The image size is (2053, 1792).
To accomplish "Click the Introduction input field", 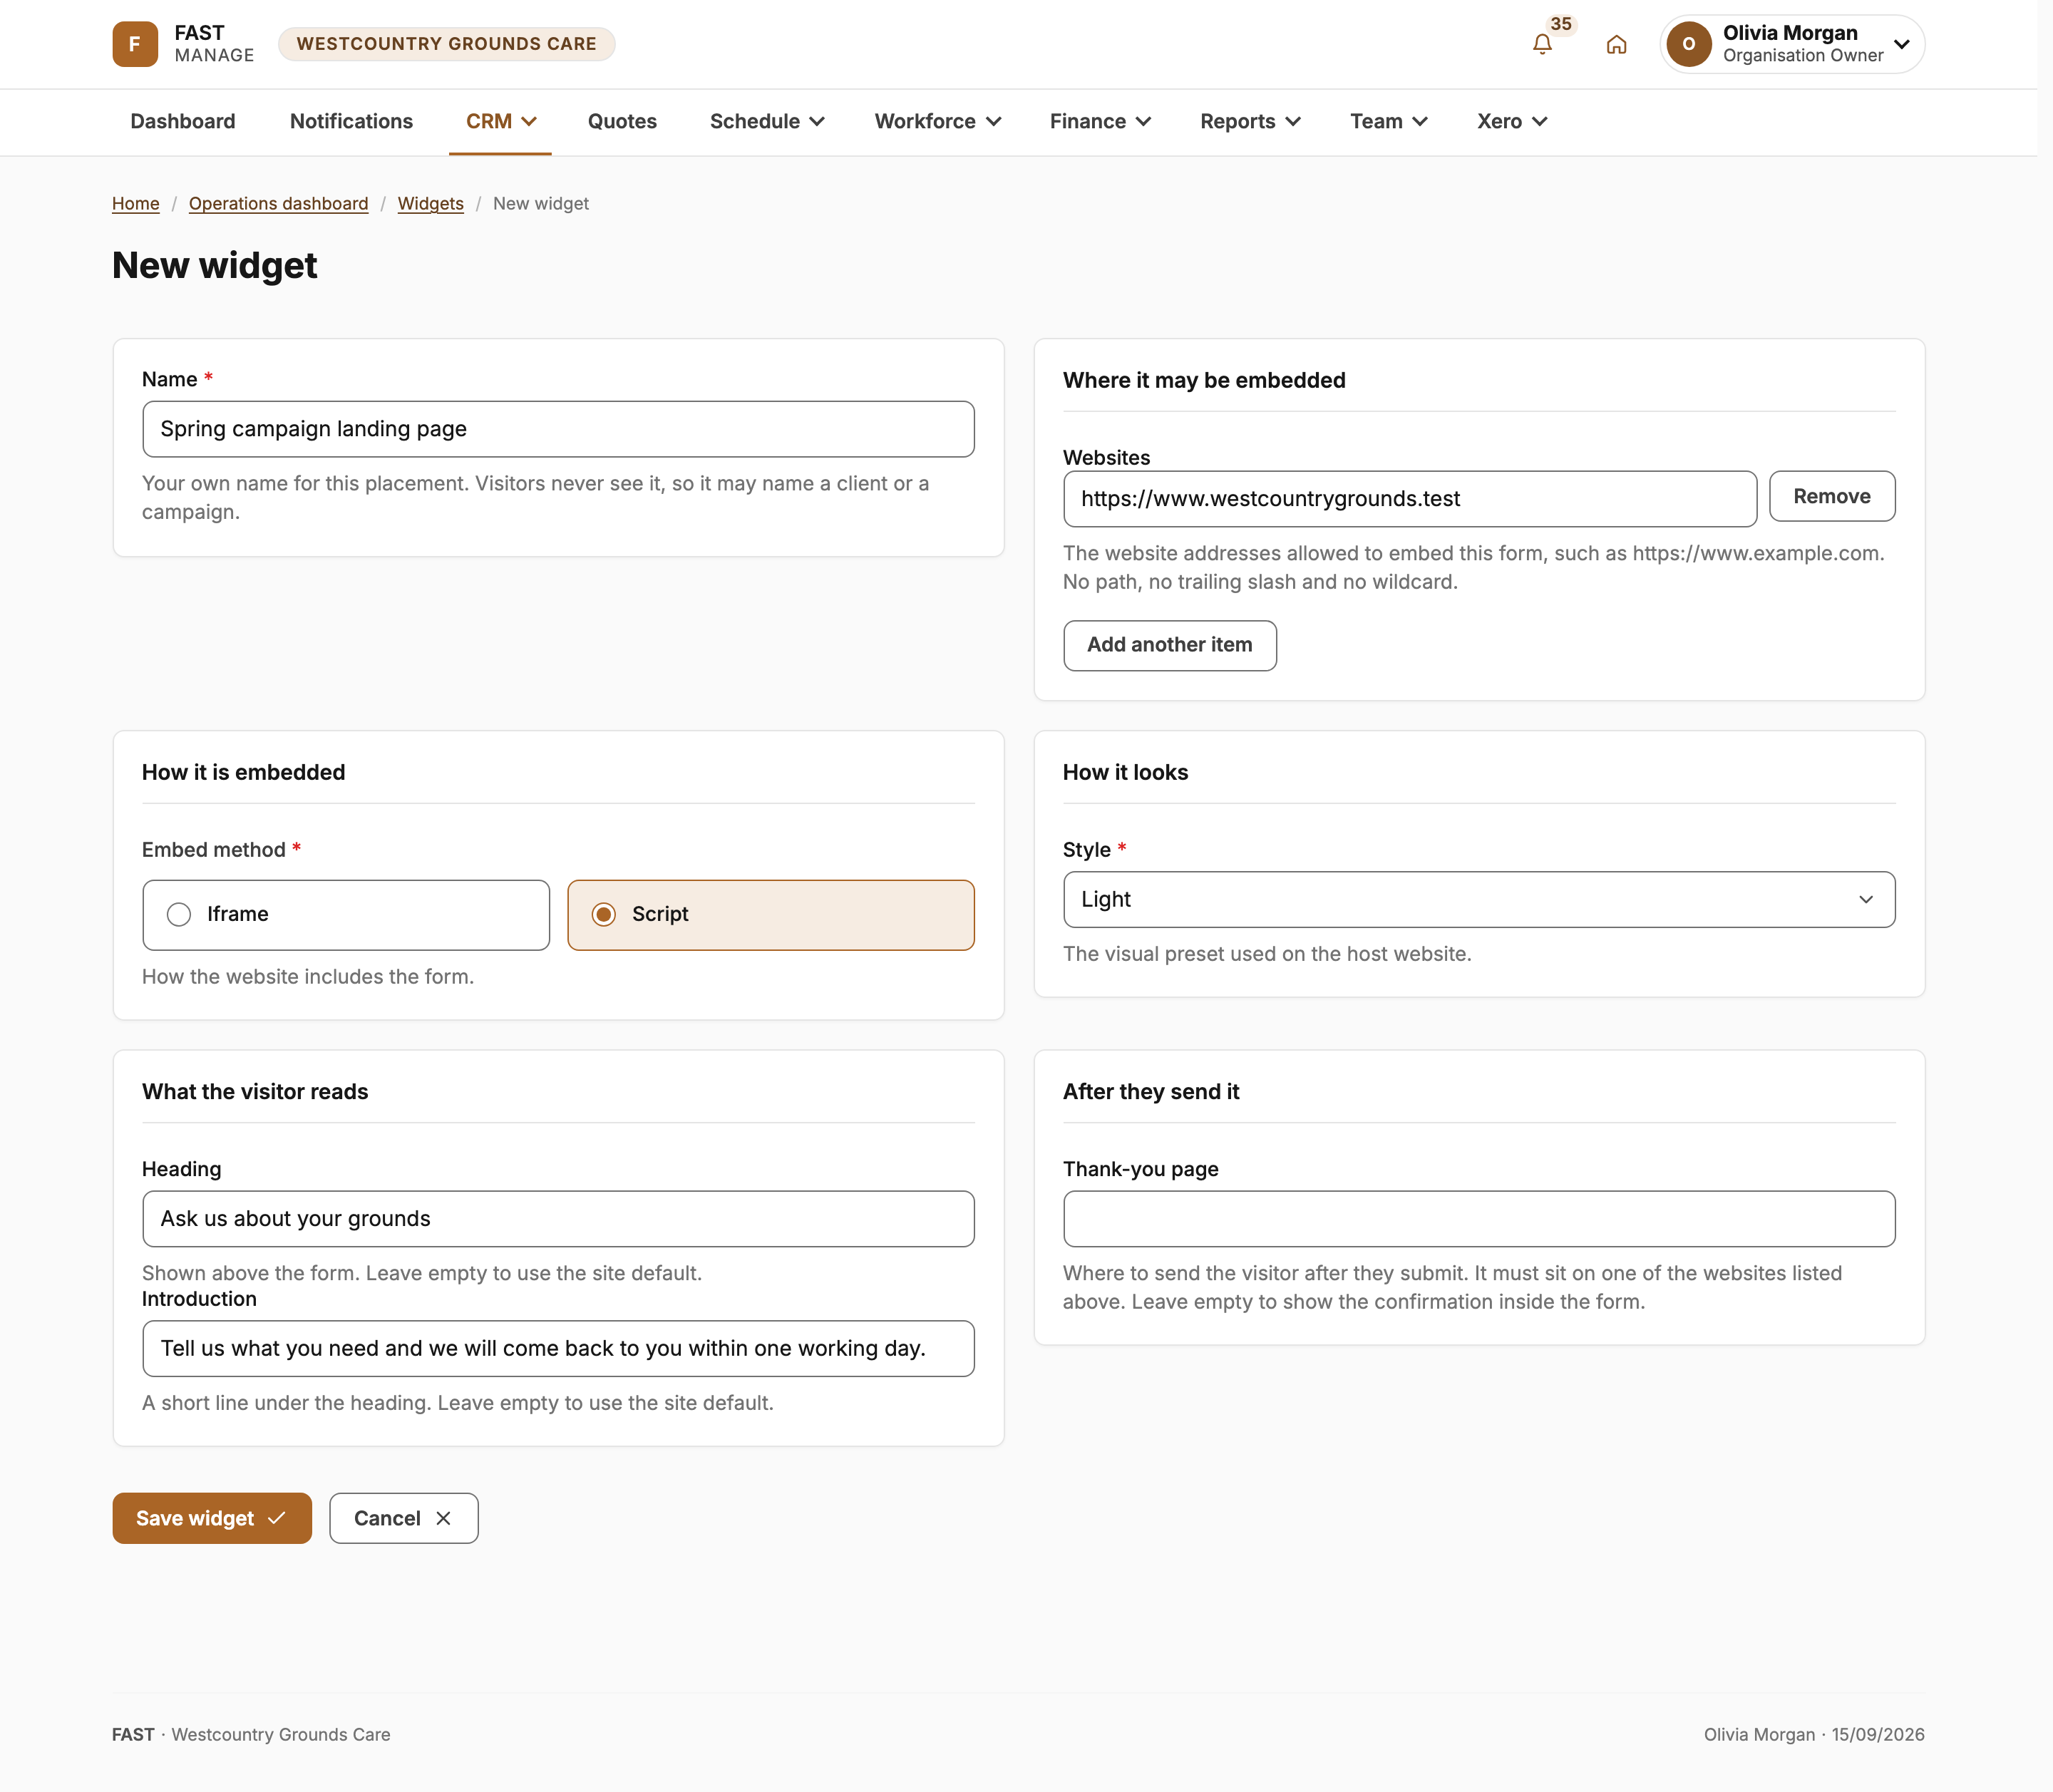I will click(x=558, y=1348).
